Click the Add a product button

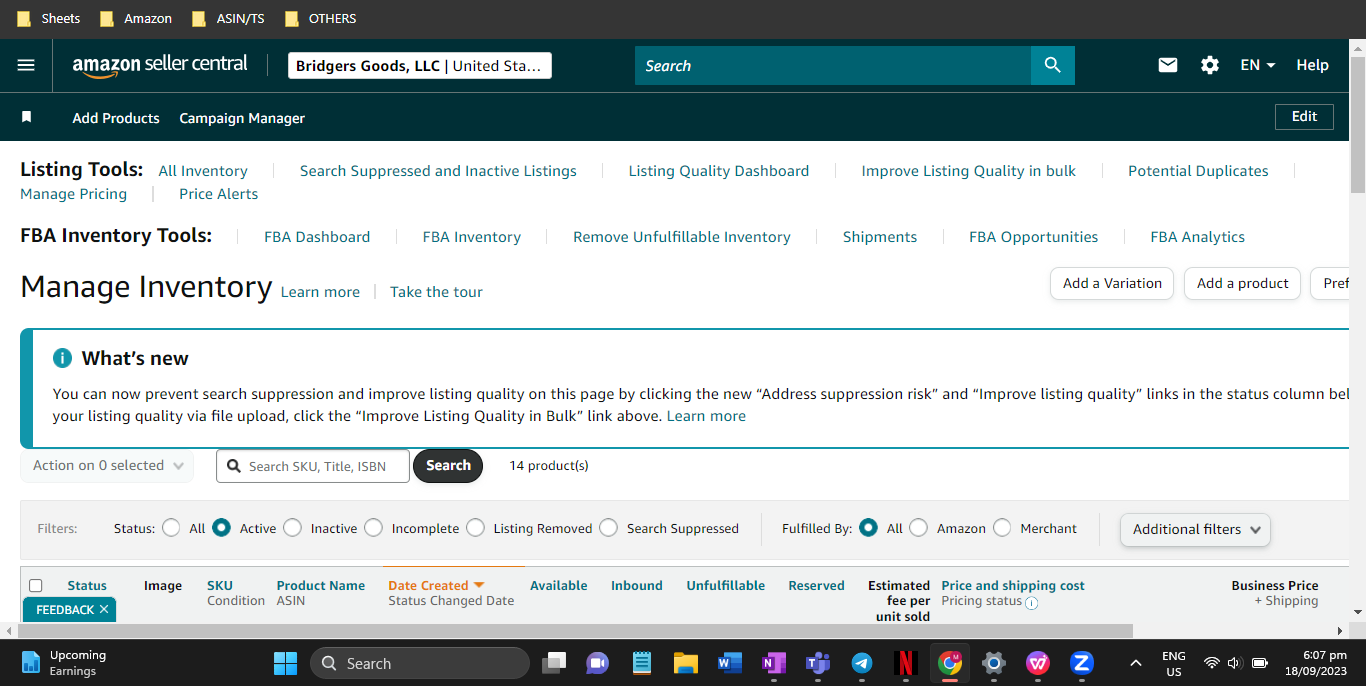[1243, 283]
